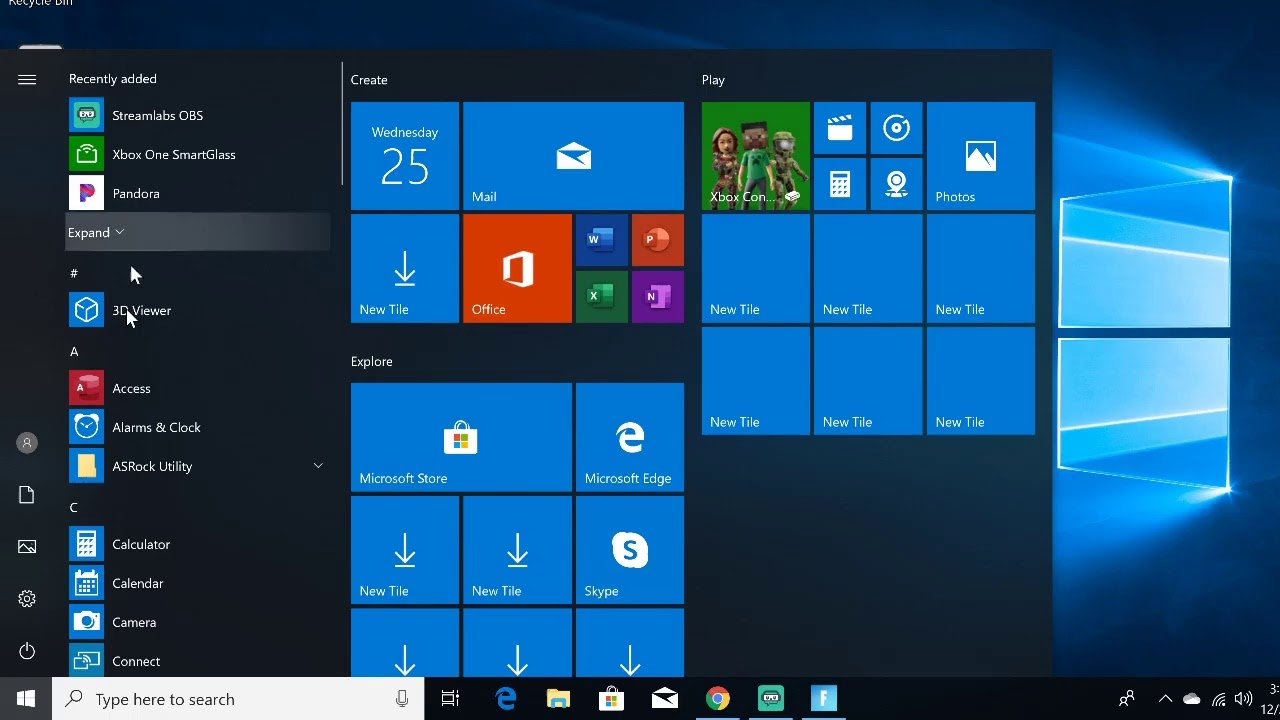
Task: Click the Windows Start button
Action: click(26, 699)
